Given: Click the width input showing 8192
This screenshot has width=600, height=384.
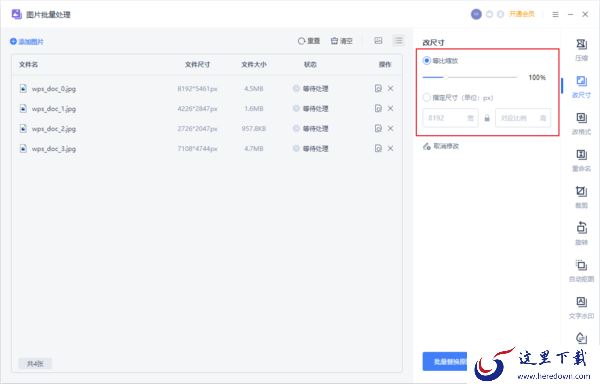Looking at the screenshot, I should click(x=450, y=118).
